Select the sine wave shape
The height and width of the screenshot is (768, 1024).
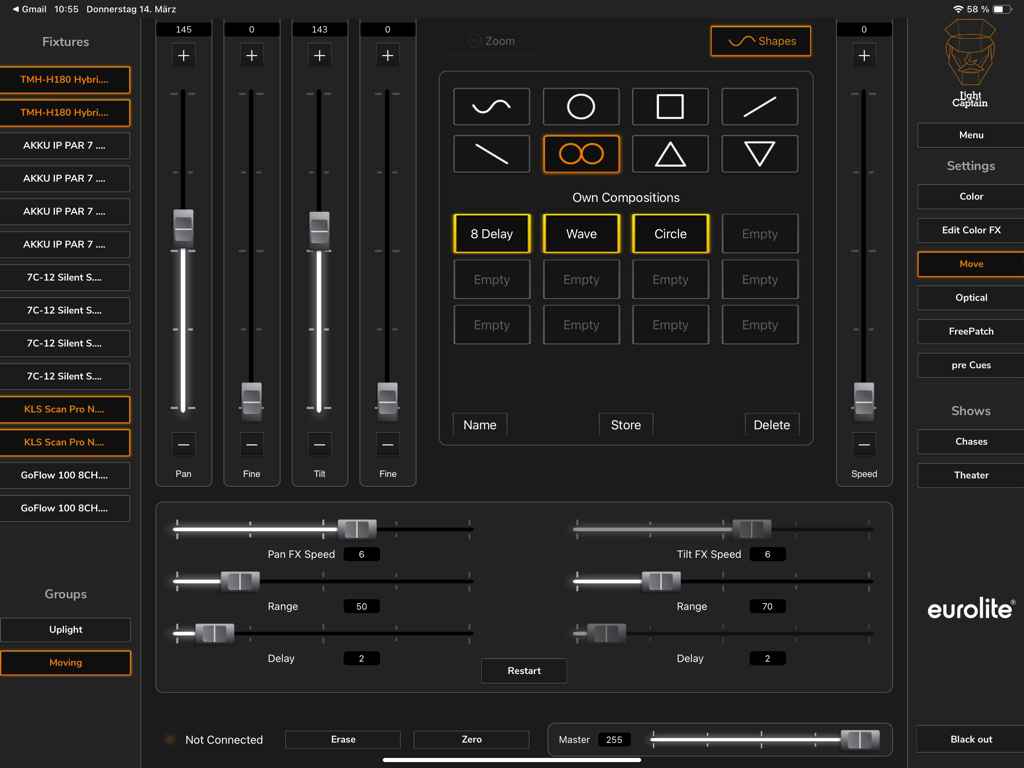pyautogui.click(x=491, y=106)
